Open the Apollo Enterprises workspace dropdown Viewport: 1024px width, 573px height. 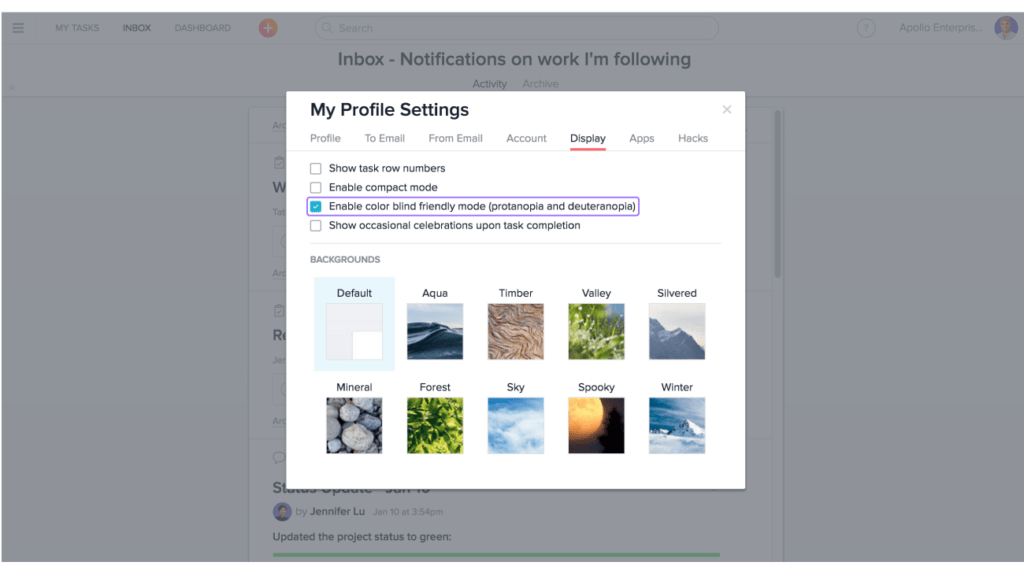940,28
